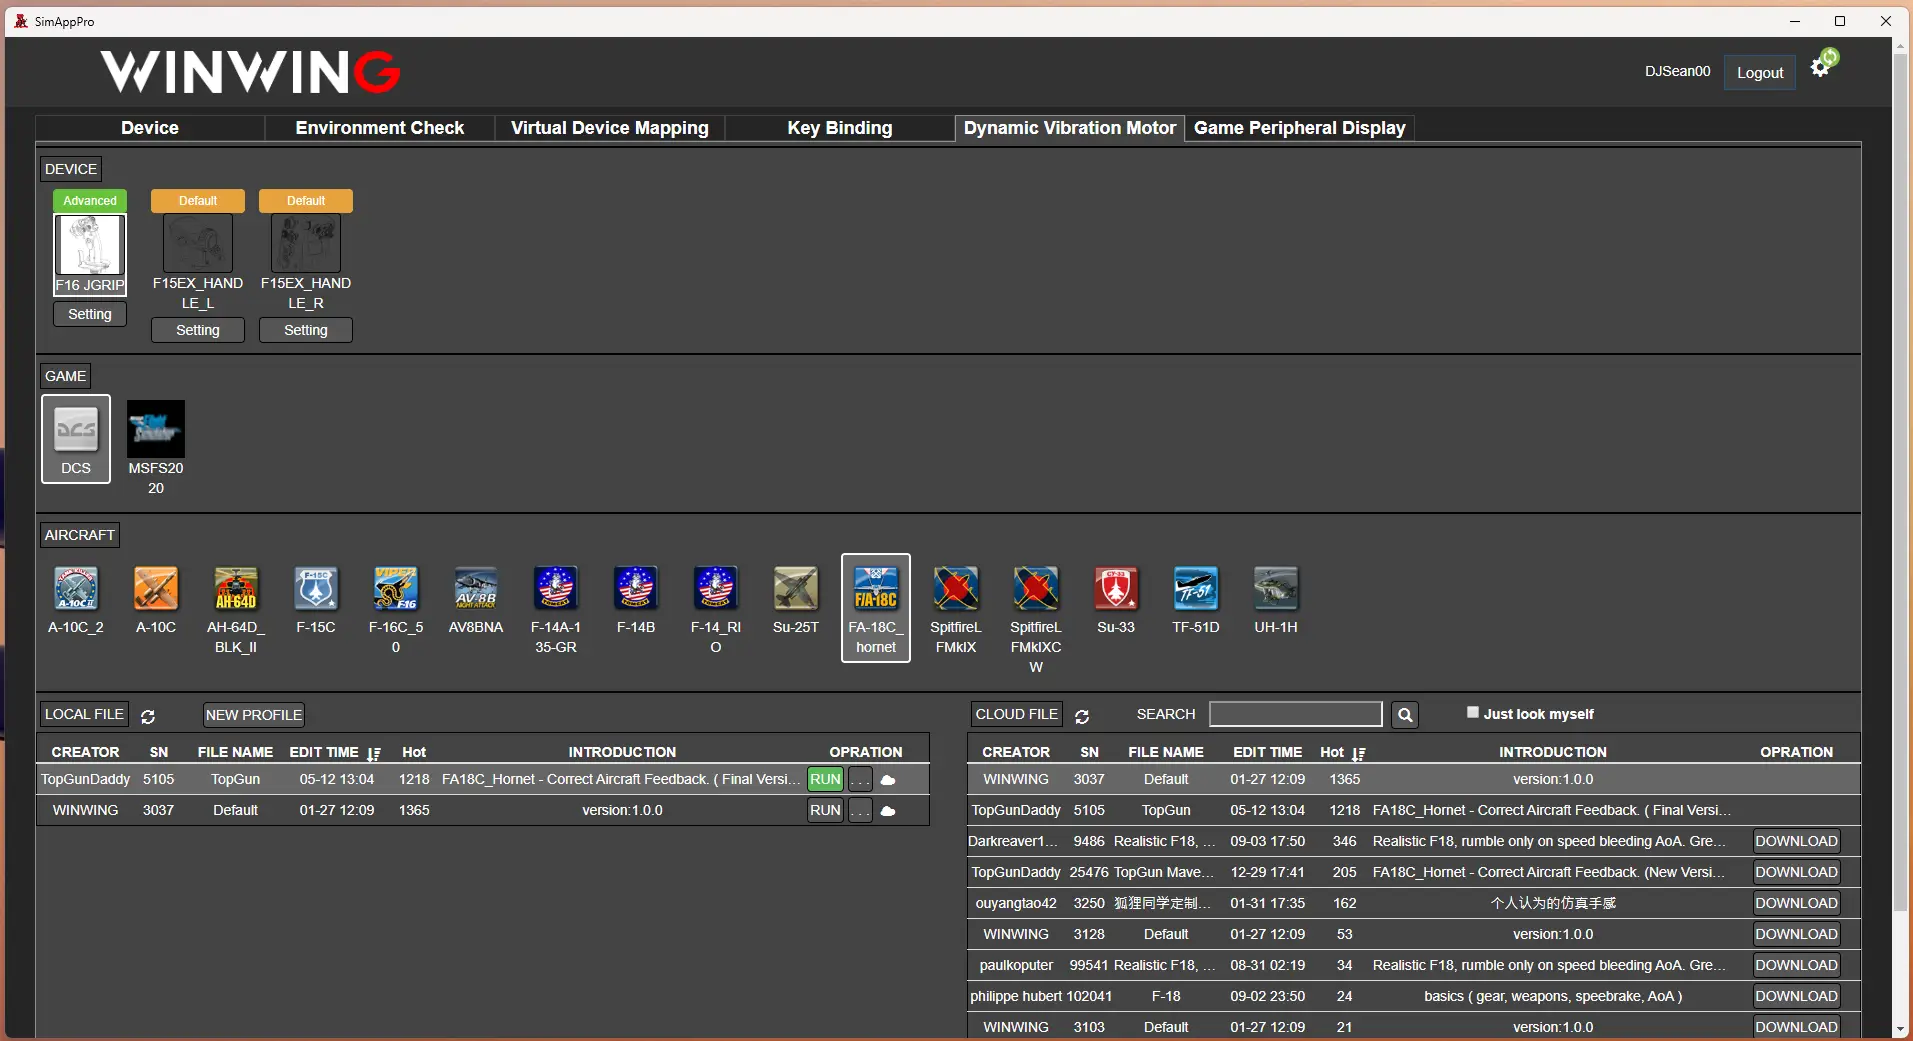Open settings gear with update badge

(1823, 65)
